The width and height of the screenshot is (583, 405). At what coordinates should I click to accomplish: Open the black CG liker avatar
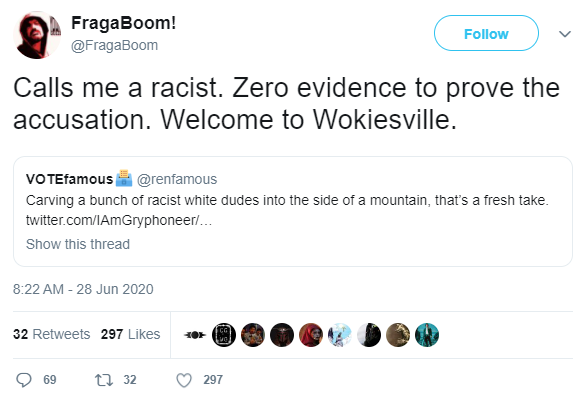[x=224, y=335]
